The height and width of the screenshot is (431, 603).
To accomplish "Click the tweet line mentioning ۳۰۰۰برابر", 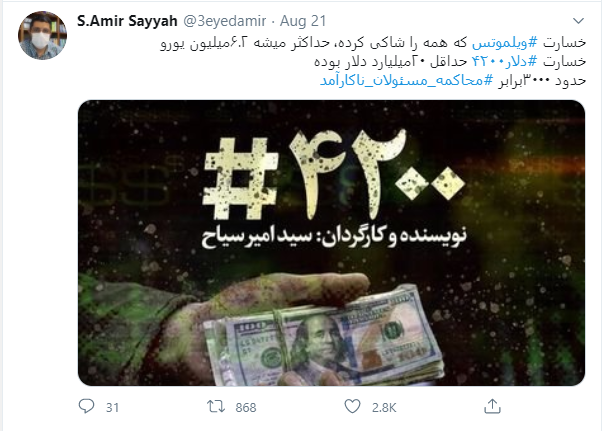I will 453,80.
